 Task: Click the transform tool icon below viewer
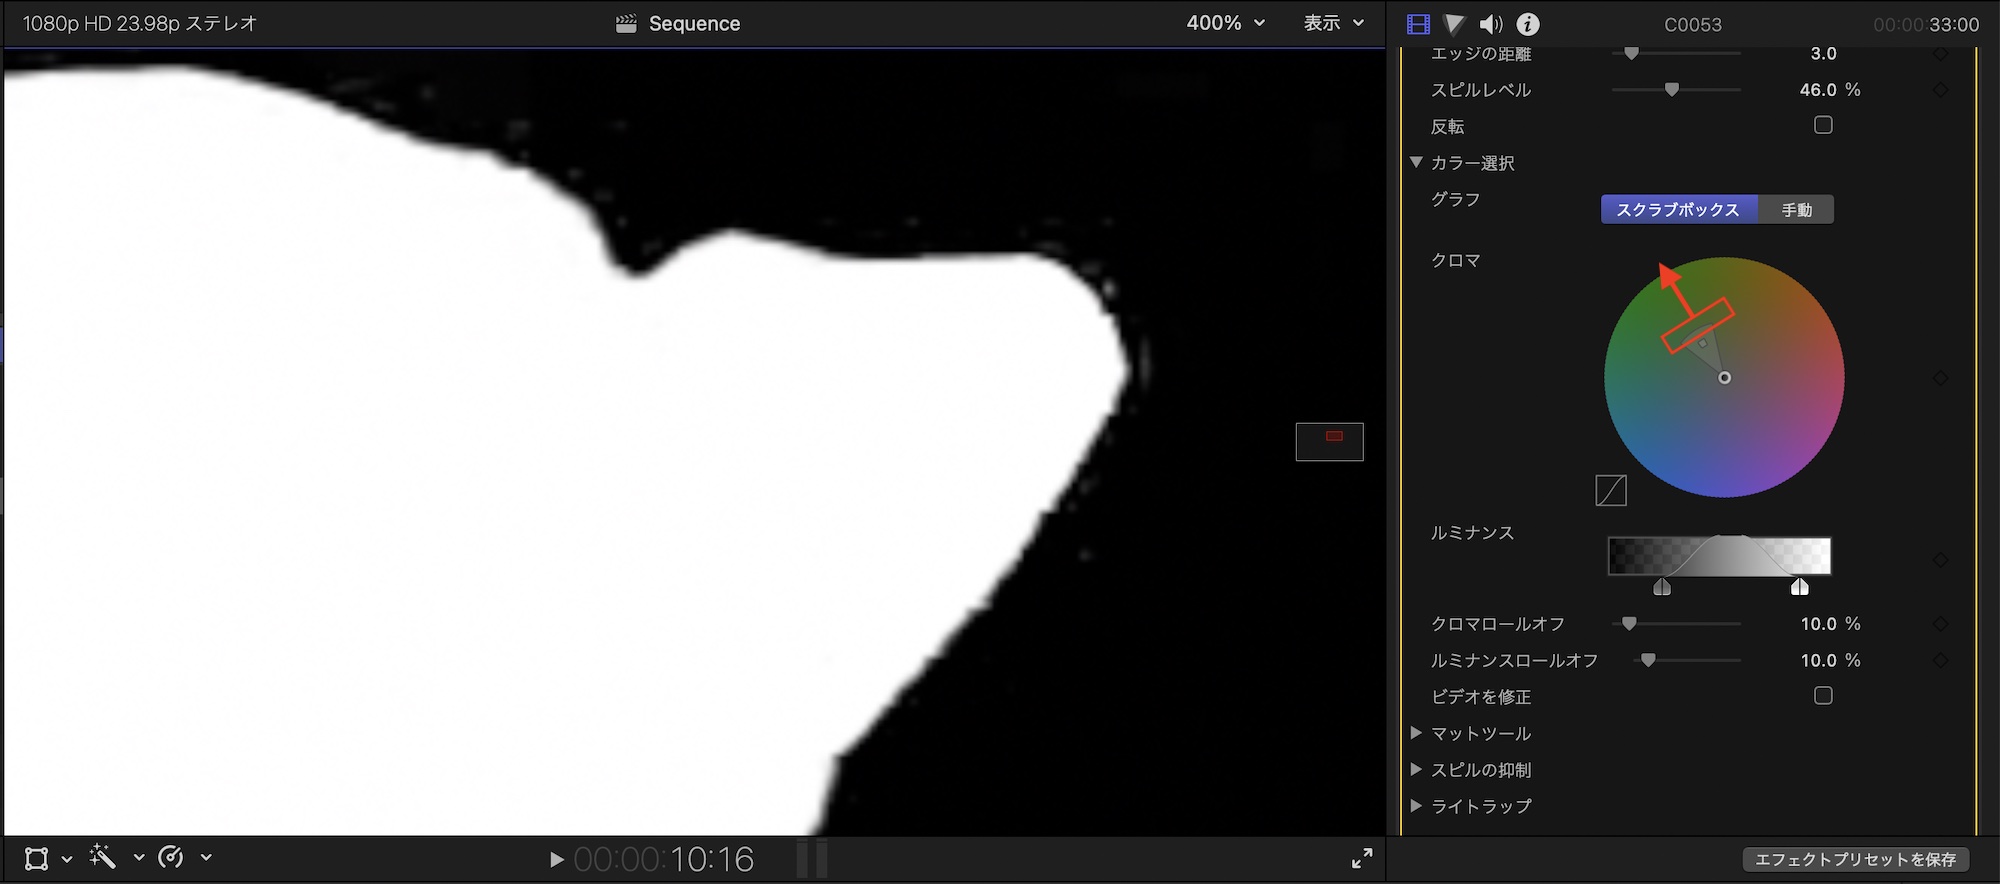coord(37,858)
